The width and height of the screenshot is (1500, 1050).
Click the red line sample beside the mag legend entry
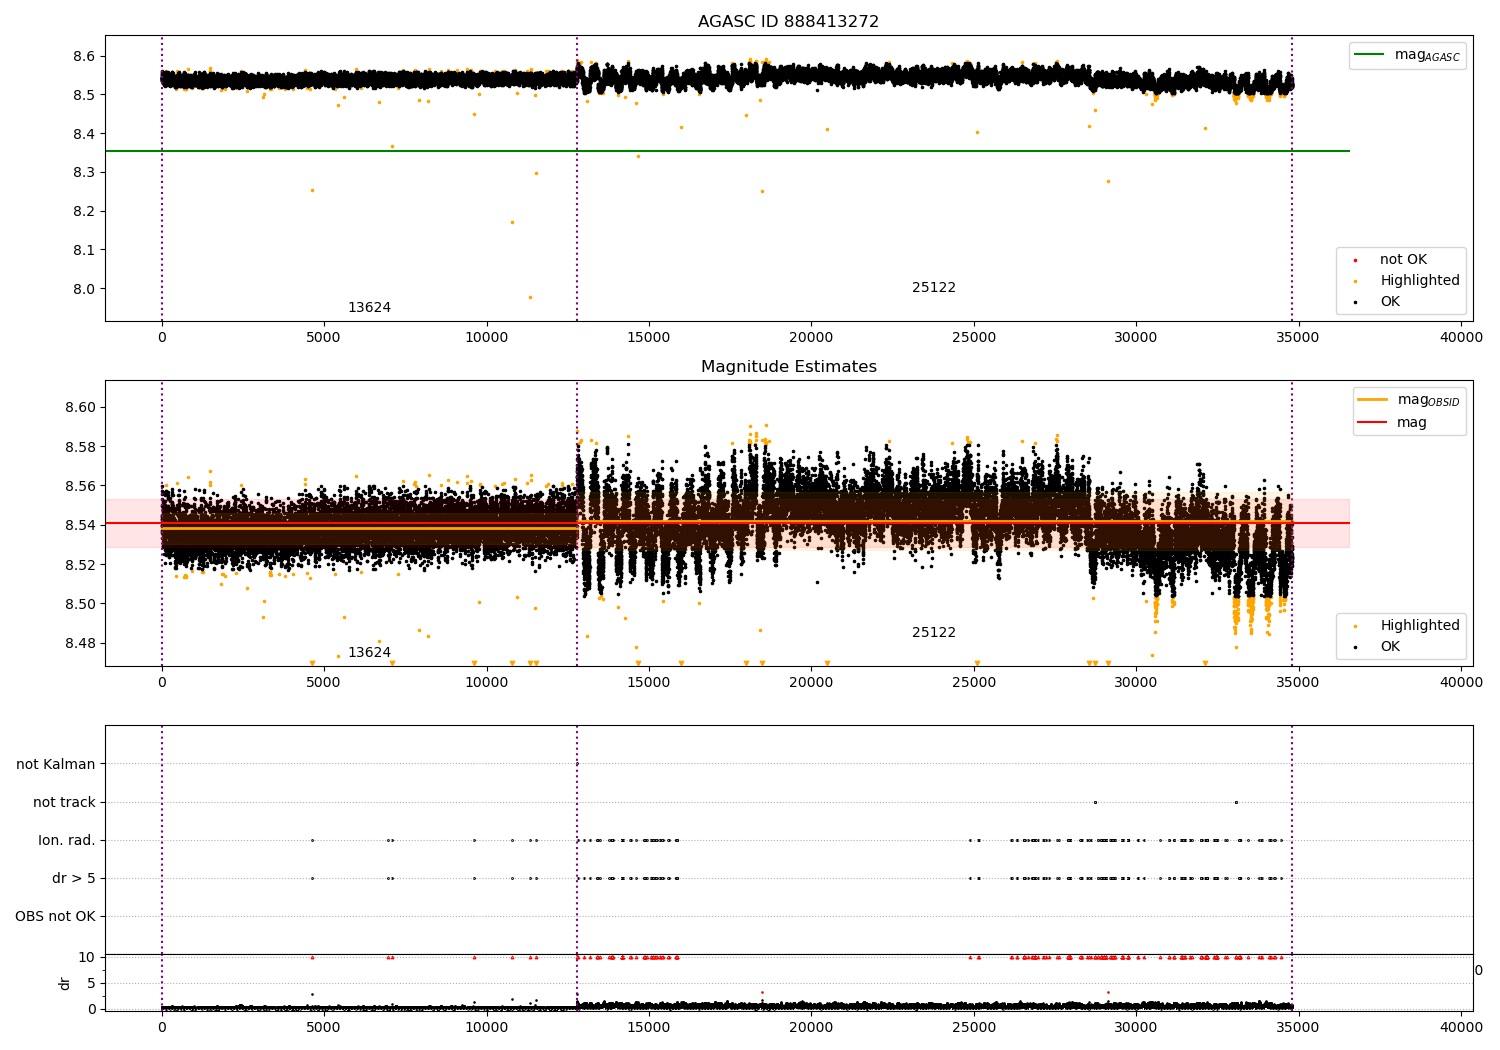click(x=1372, y=423)
